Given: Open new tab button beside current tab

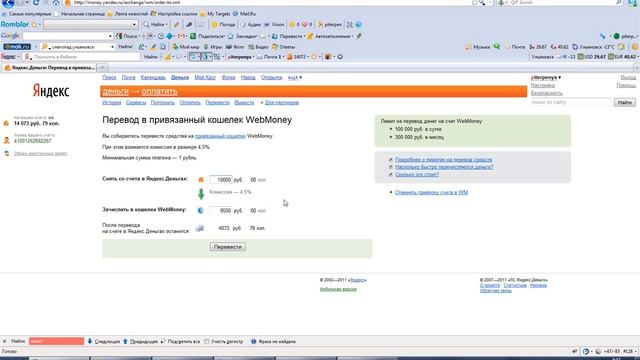Looking at the screenshot, I should pos(103,67).
